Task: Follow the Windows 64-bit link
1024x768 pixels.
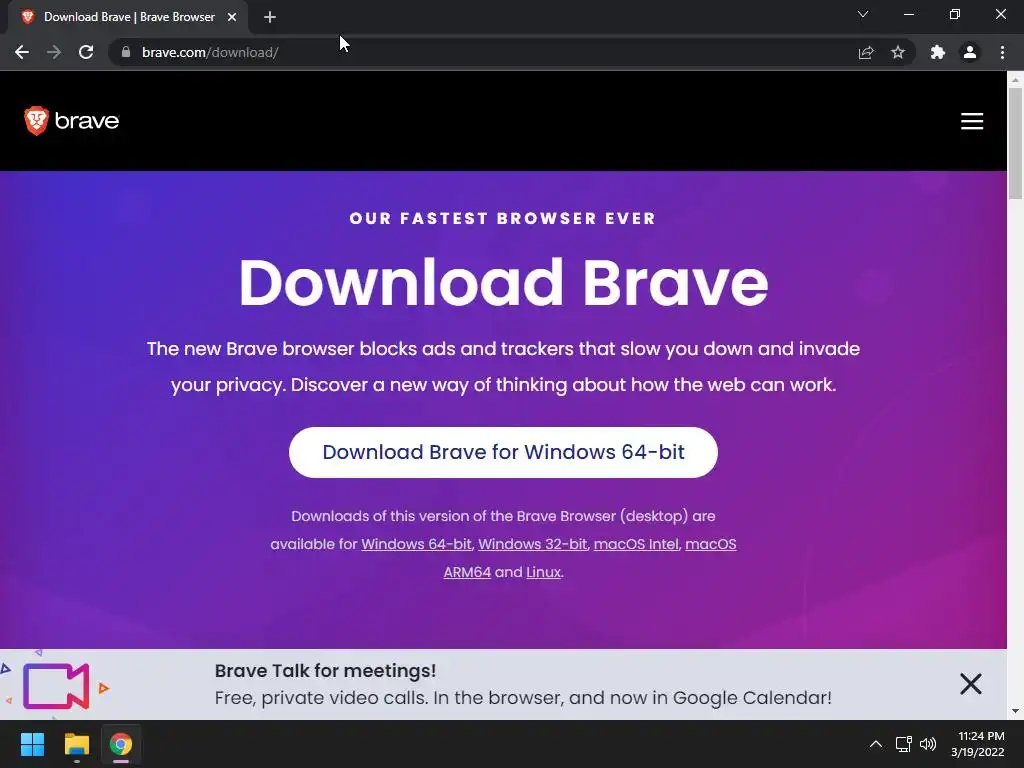Action: tap(416, 544)
